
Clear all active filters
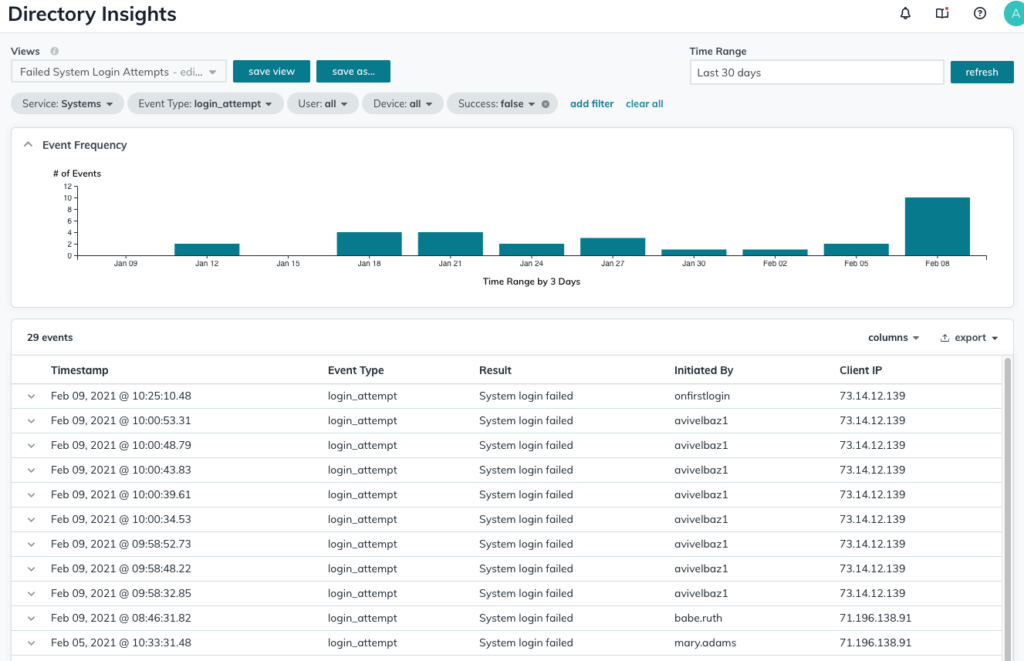click(x=644, y=103)
